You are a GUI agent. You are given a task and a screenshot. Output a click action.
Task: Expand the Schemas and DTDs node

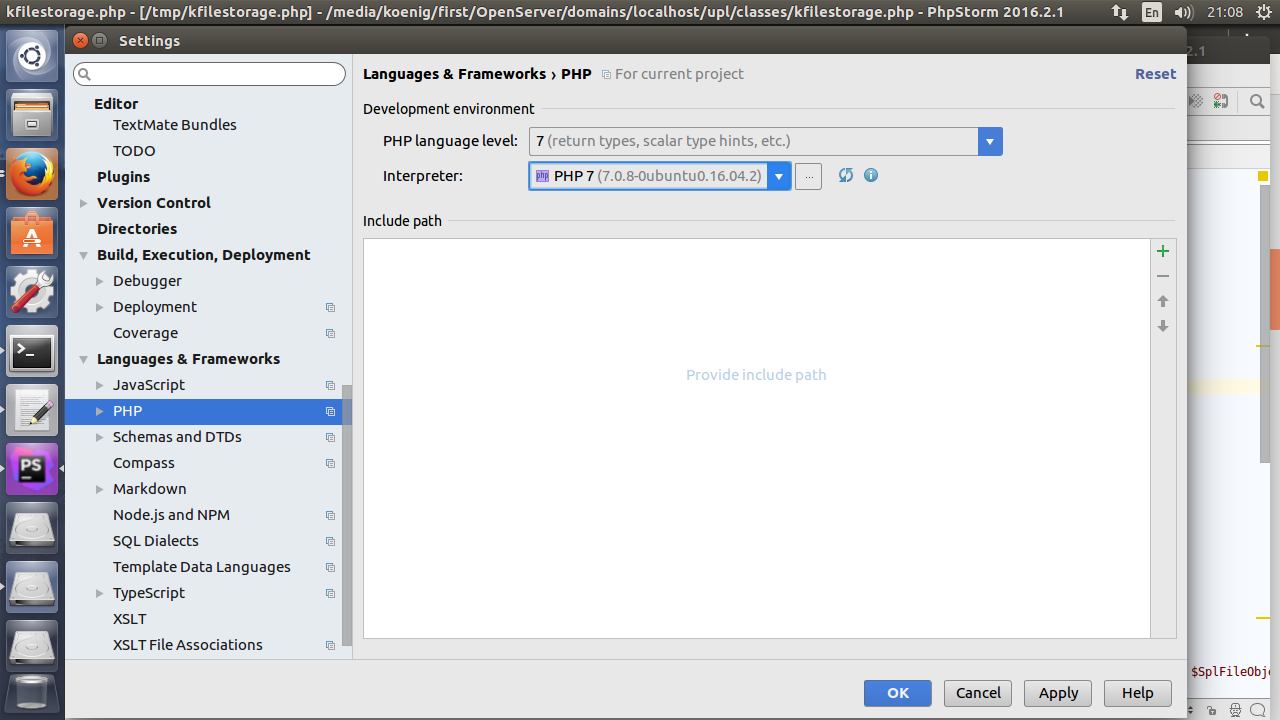point(100,437)
